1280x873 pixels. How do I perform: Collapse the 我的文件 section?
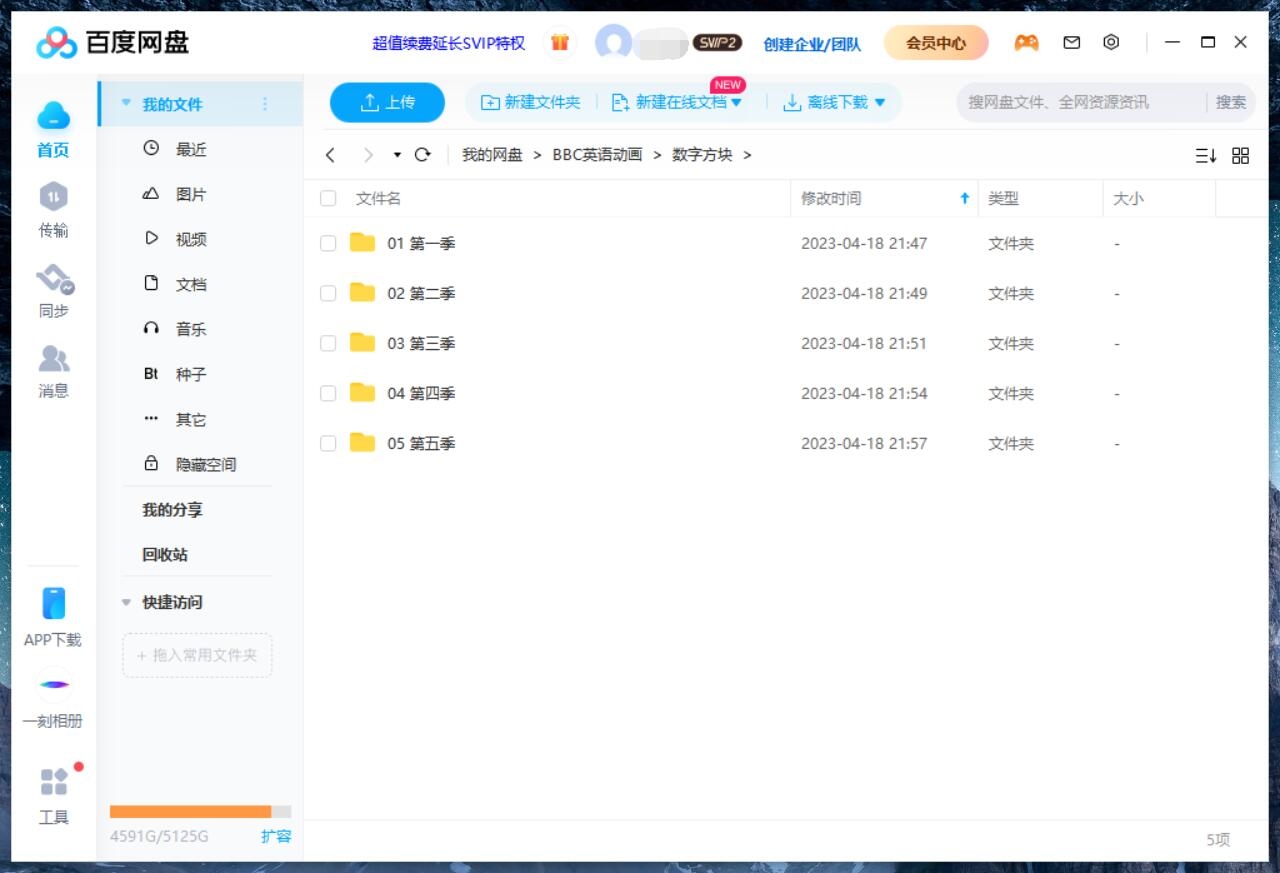point(125,102)
